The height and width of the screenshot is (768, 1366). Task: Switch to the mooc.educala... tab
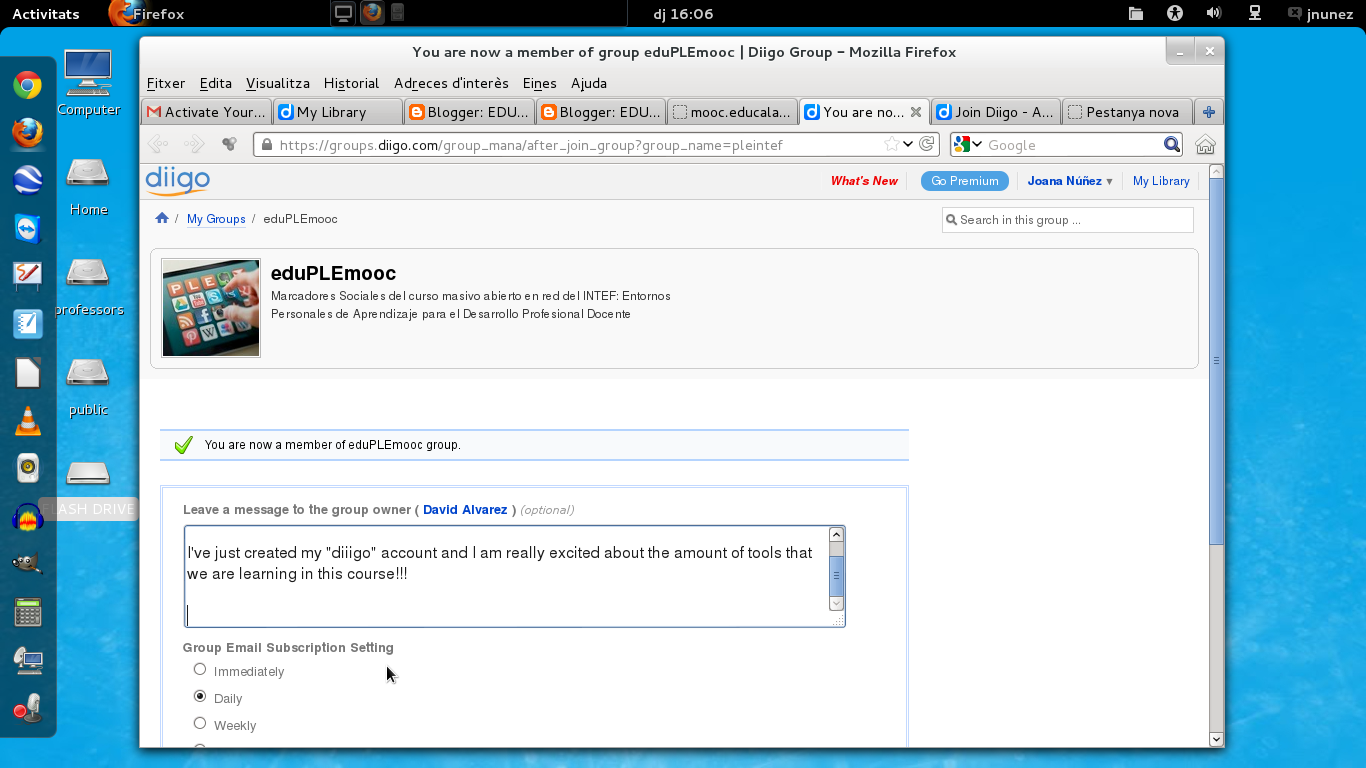733,112
